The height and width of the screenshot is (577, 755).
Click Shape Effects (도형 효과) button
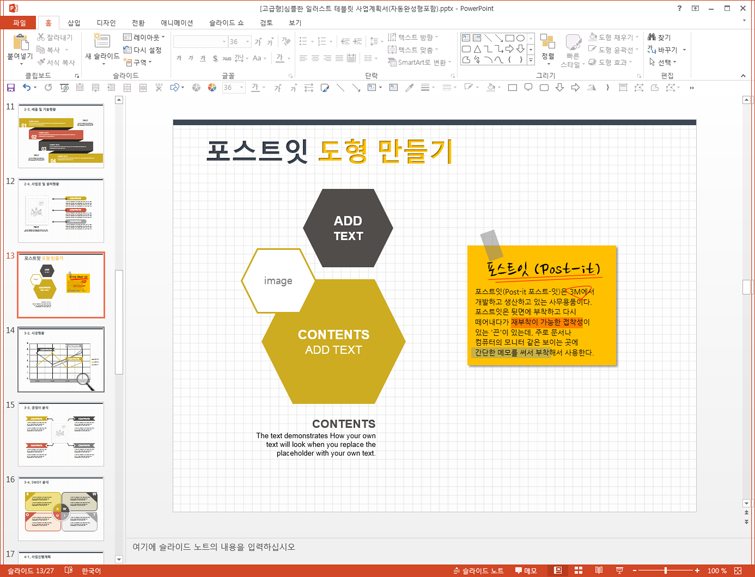611,62
